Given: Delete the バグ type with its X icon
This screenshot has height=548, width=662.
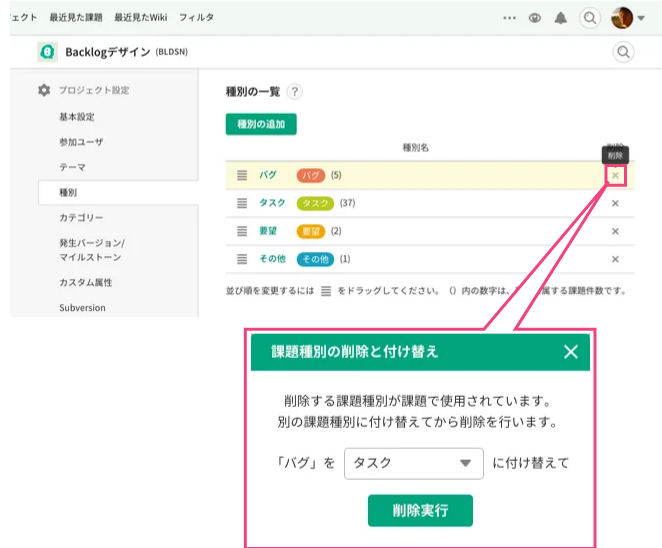Looking at the screenshot, I should [x=615, y=175].
